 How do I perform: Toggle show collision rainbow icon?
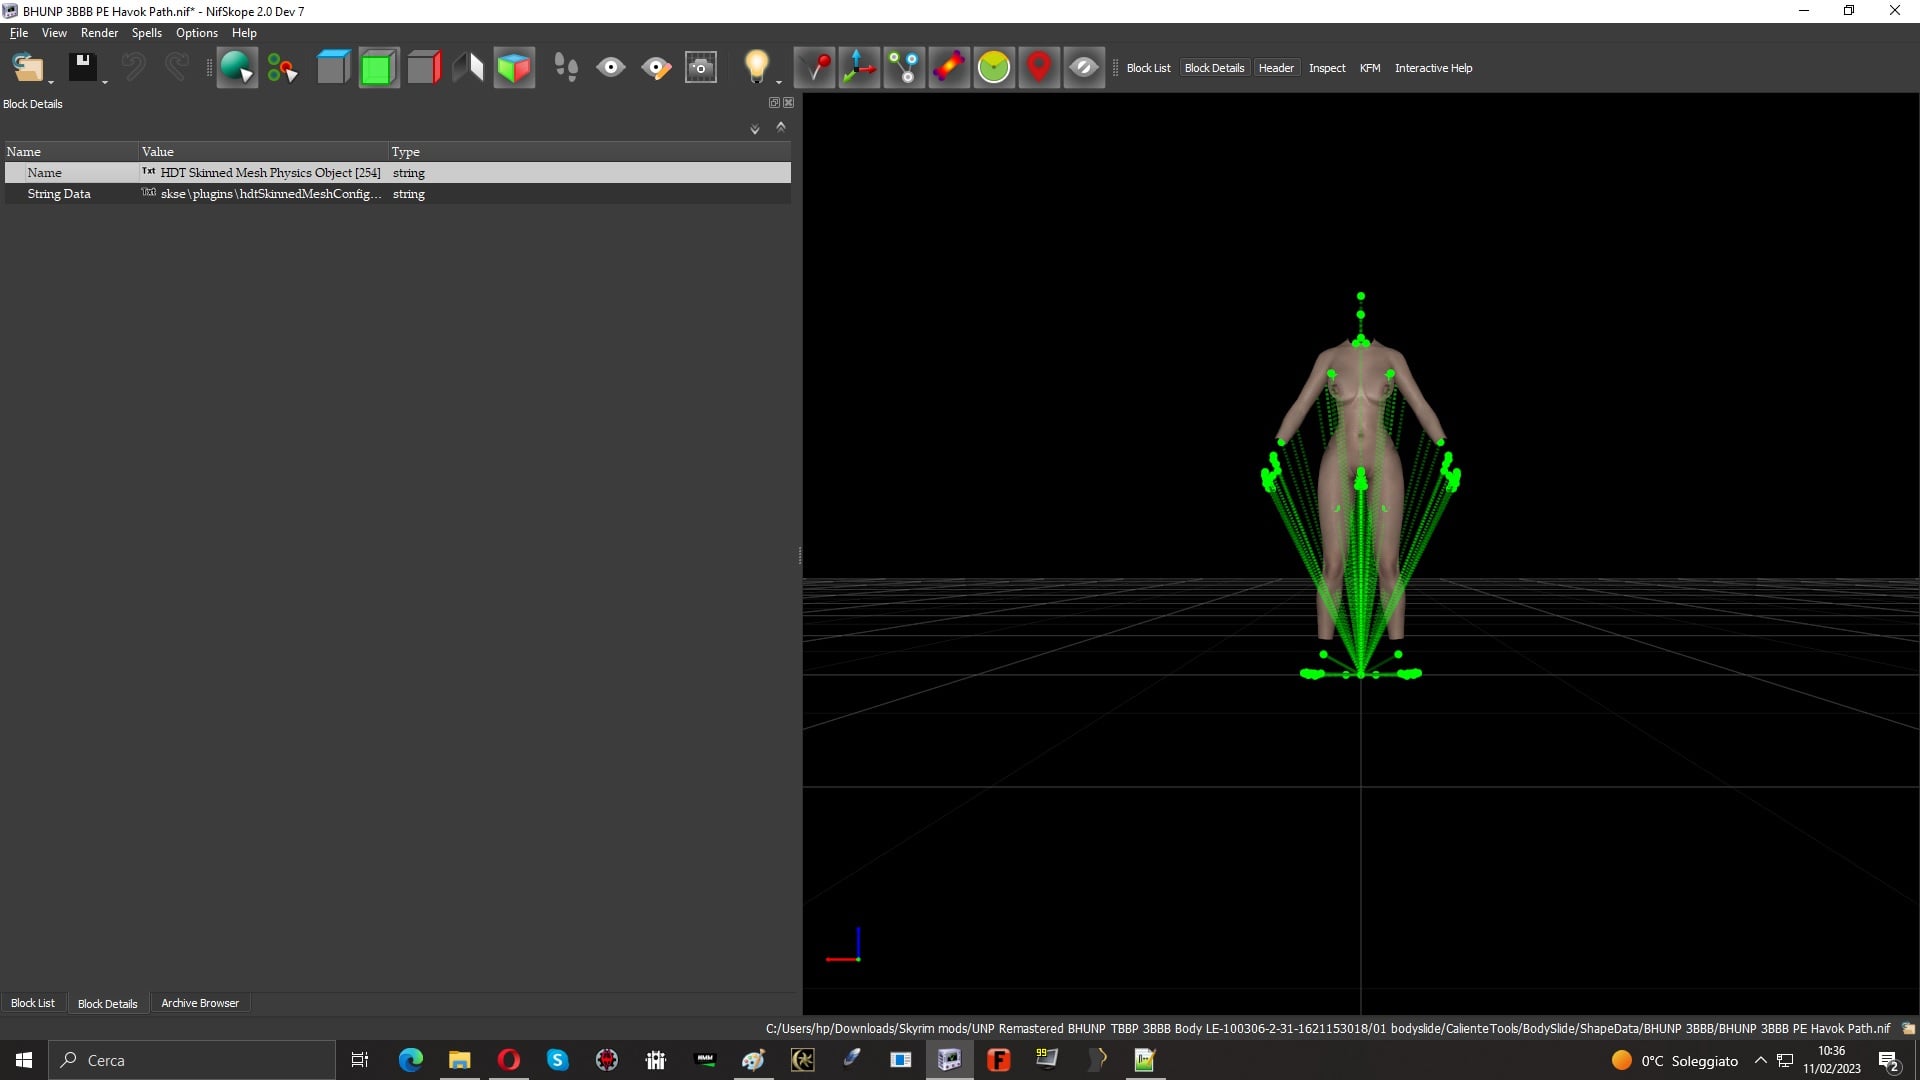[x=949, y=68]
